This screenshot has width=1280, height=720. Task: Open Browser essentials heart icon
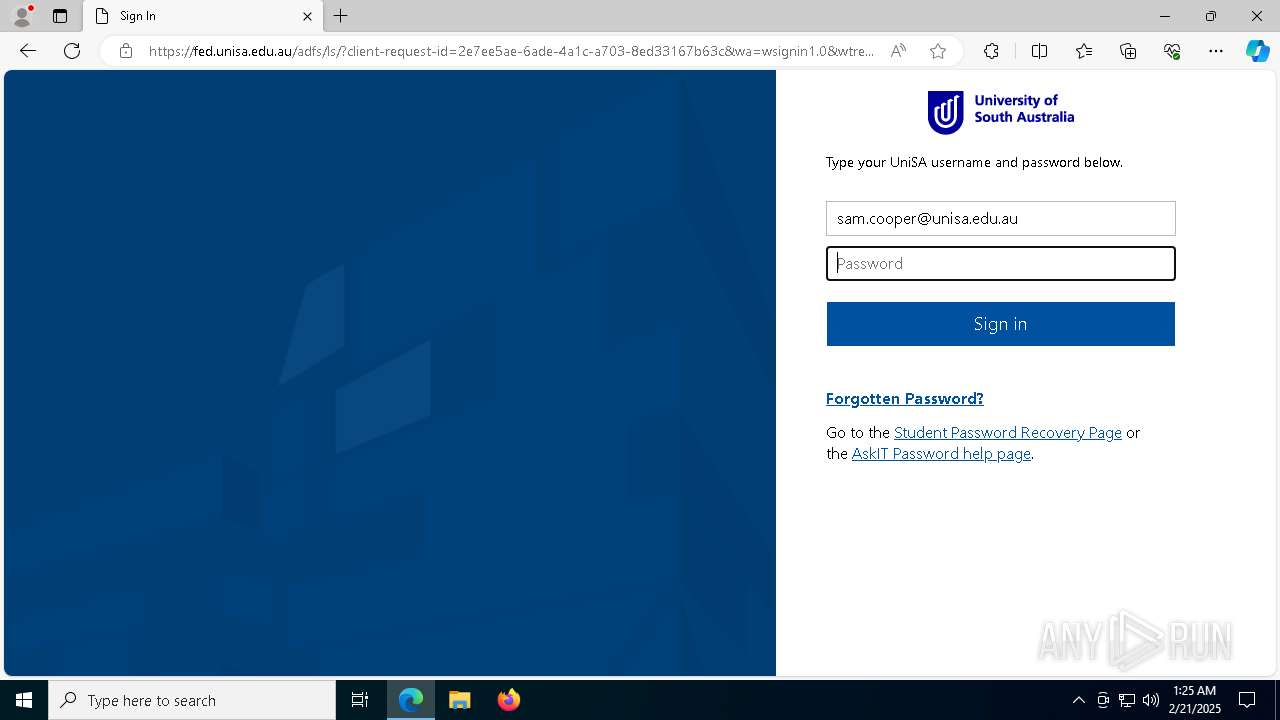1172,51
